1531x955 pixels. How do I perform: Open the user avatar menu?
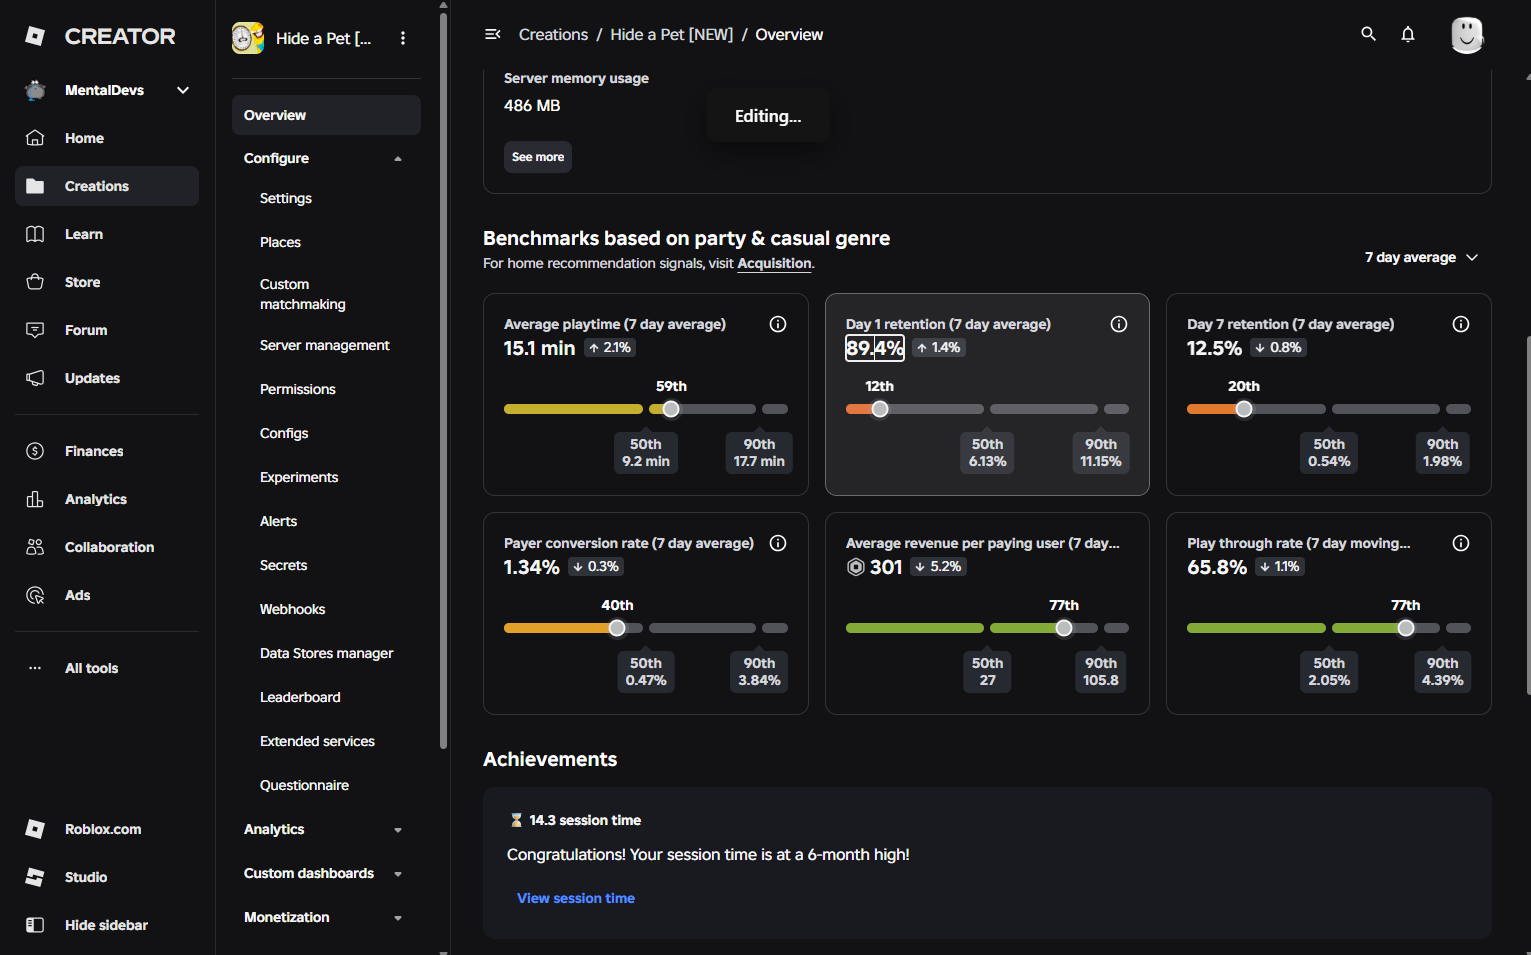pos(1467,35)
